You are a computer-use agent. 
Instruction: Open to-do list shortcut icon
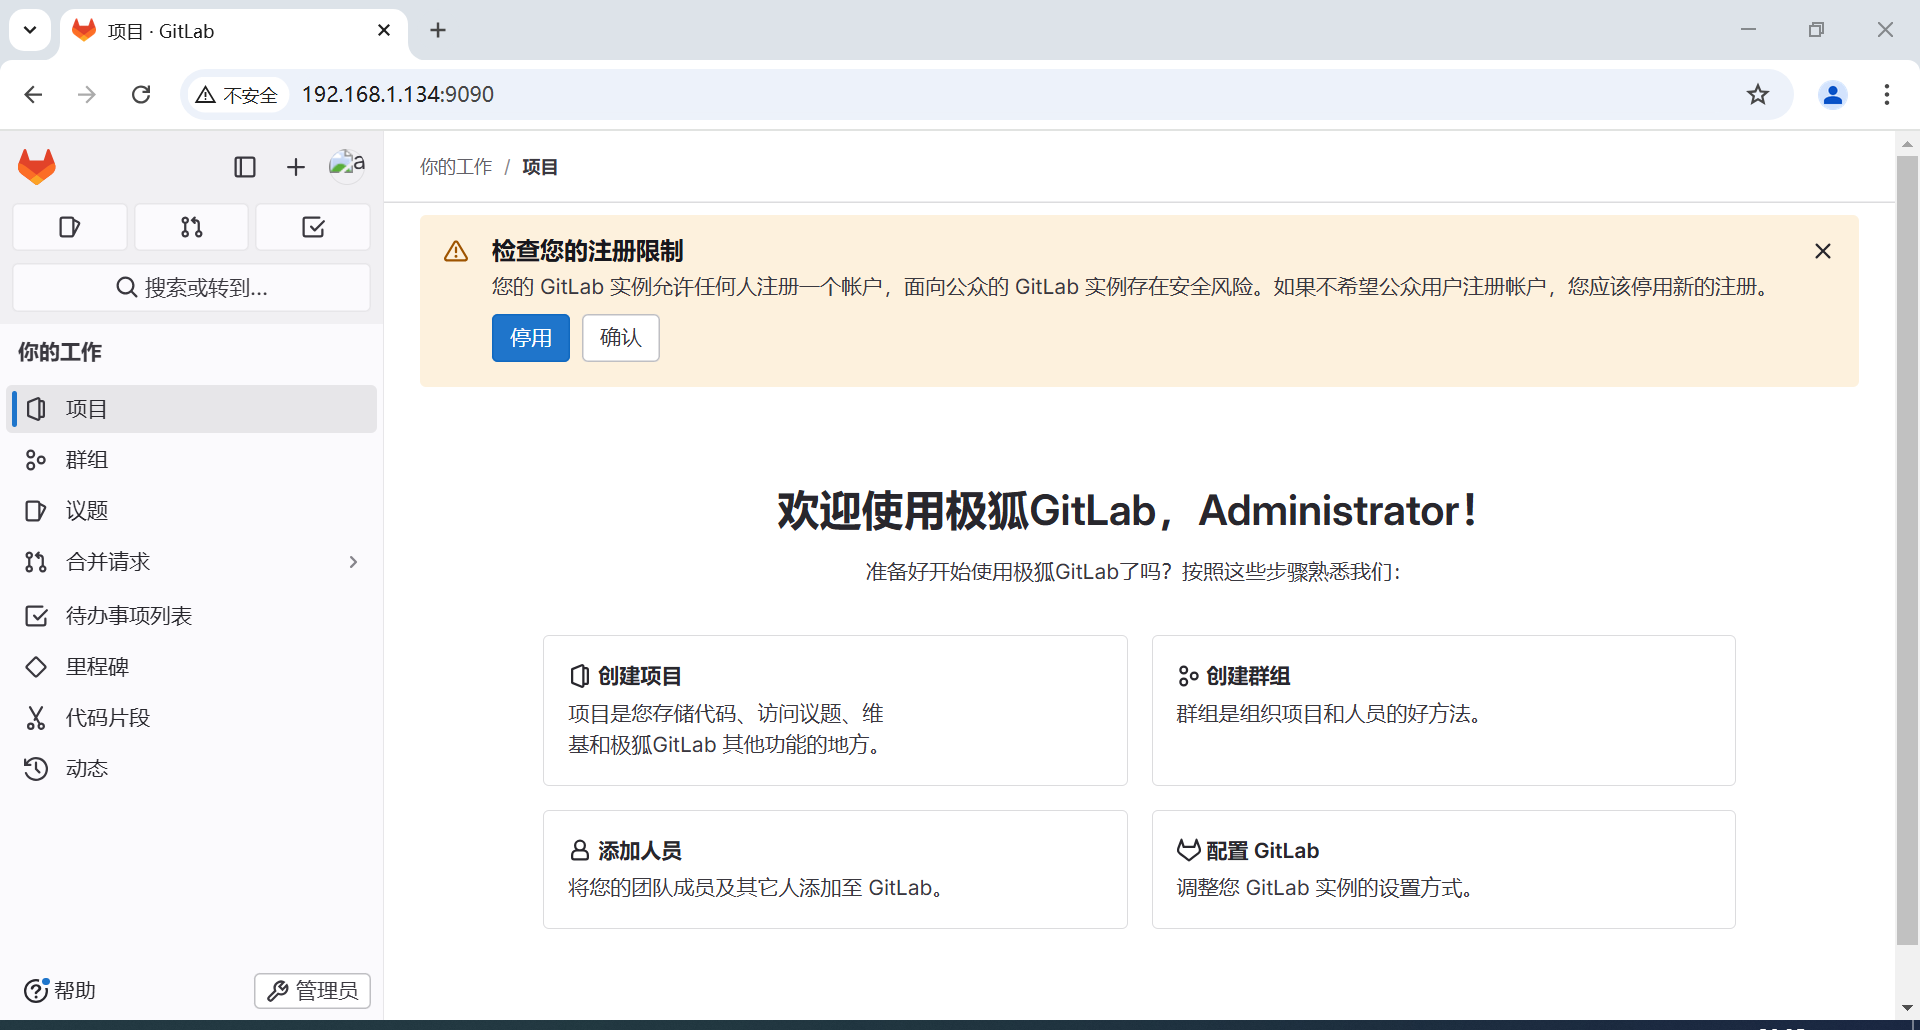point(313,227)
